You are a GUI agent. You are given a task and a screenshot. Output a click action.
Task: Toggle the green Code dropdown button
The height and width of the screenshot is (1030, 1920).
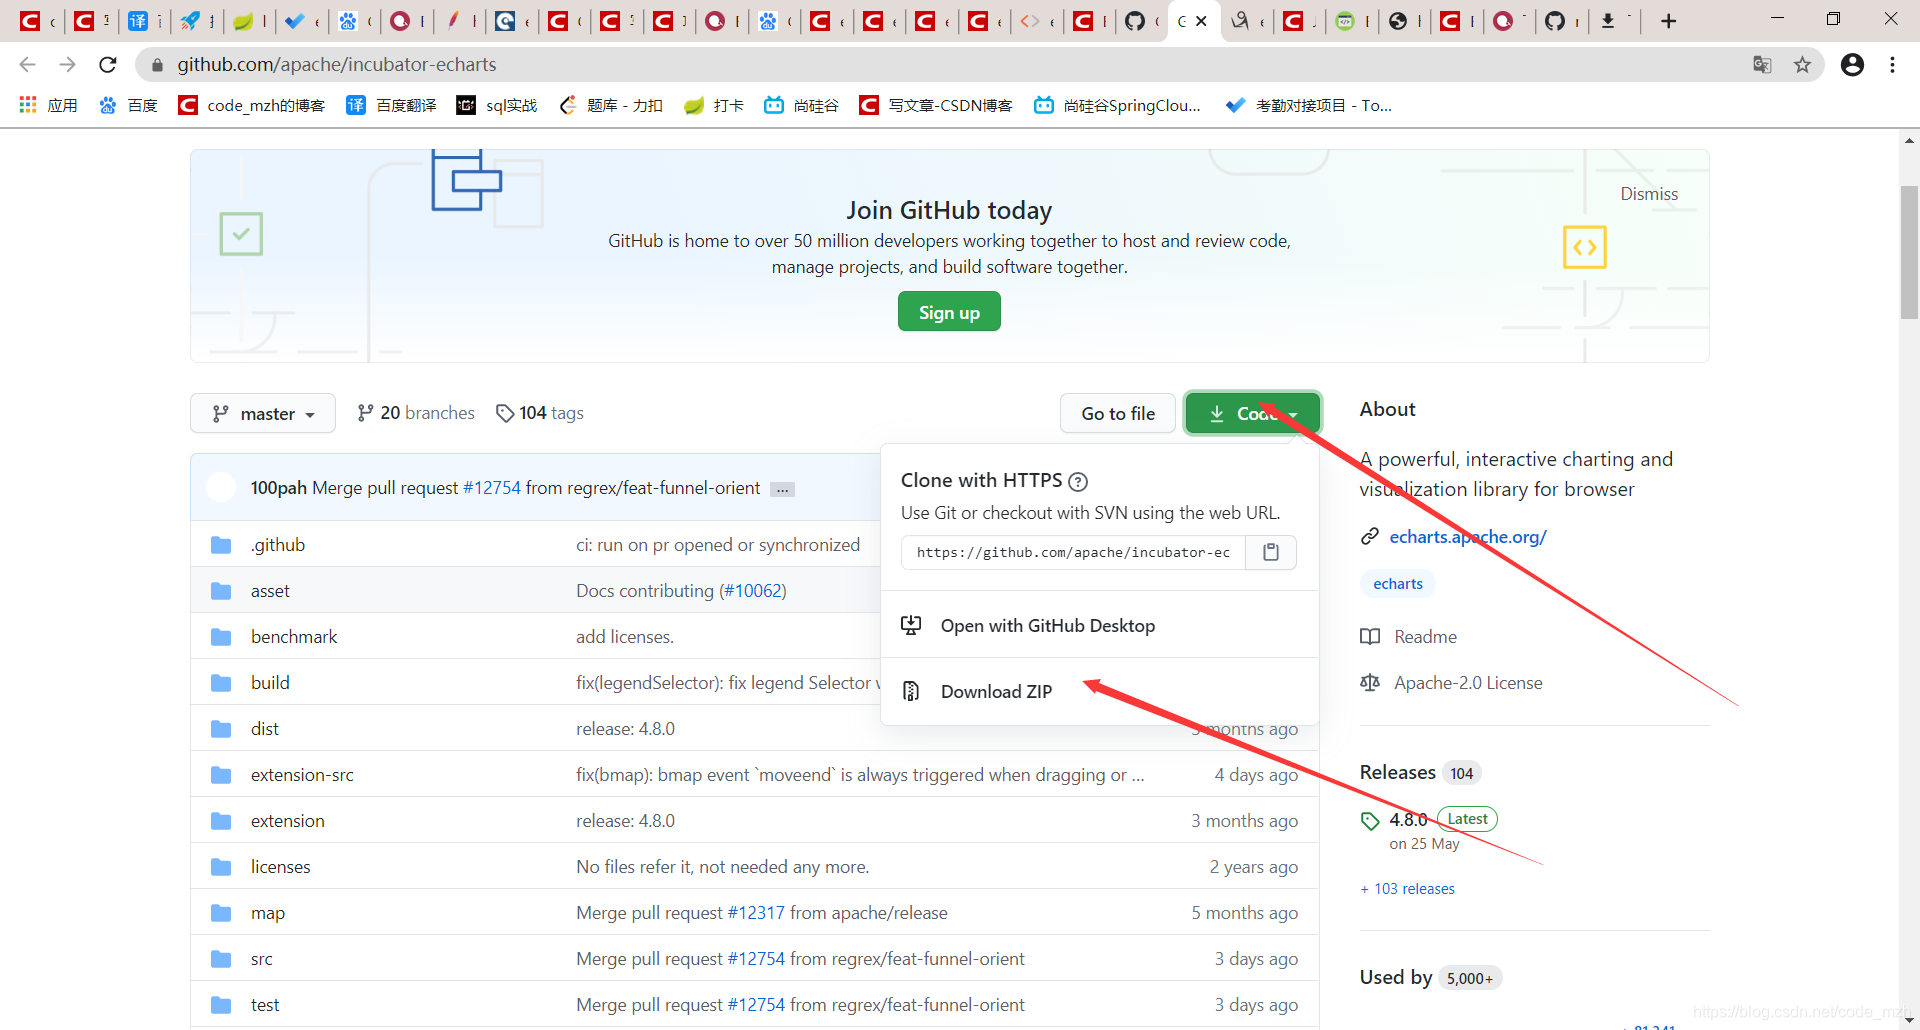coord(1252,413)
